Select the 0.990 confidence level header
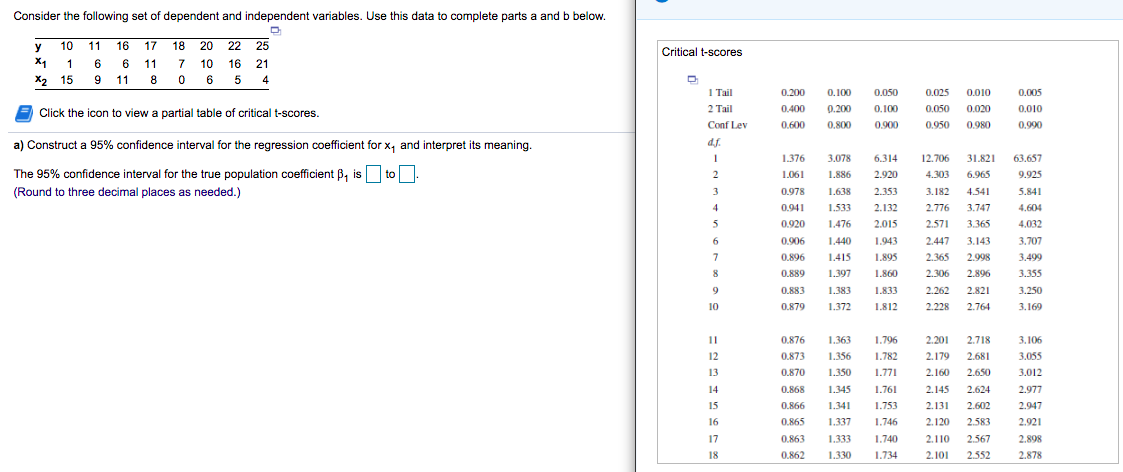The image size is (1123, 472). 1030,125
